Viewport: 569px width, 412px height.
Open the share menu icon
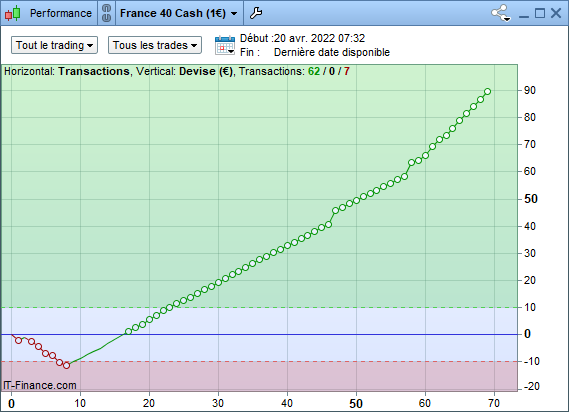501,13
